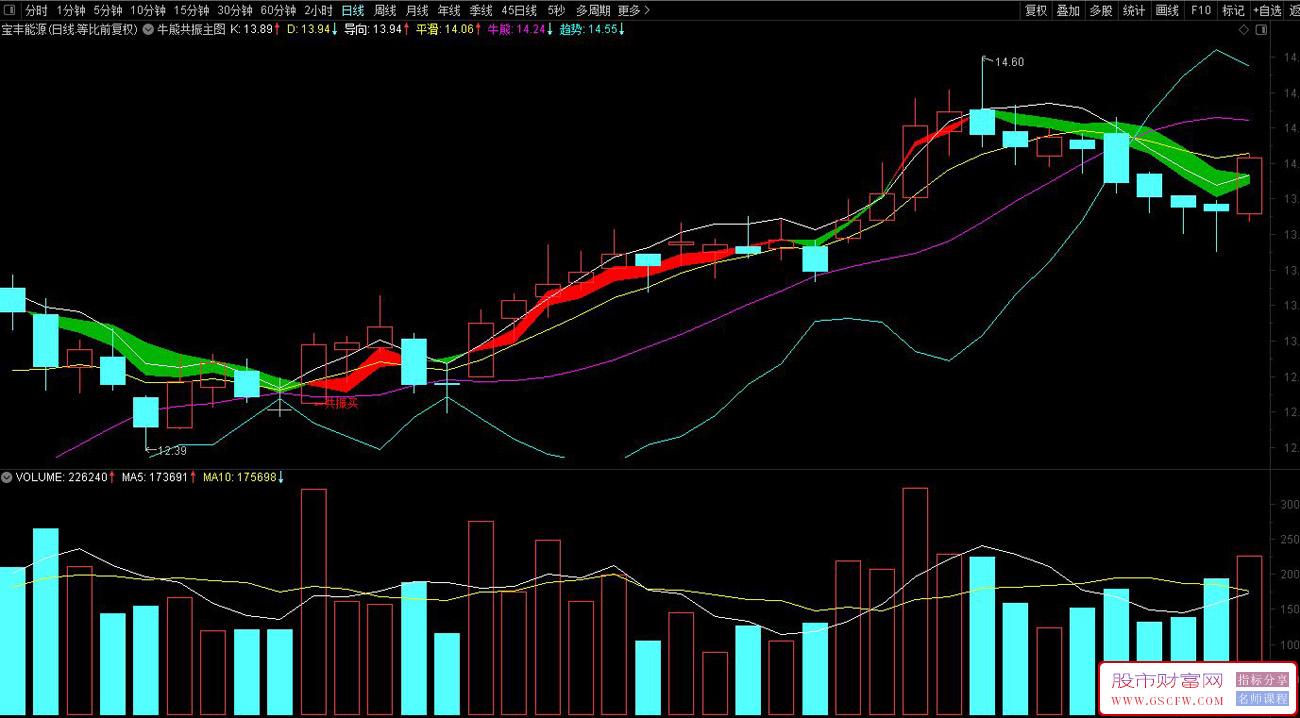Click the 叠加 overlay button
This screenshot has width=1300, height=718.
click(x=1068, y=10)
